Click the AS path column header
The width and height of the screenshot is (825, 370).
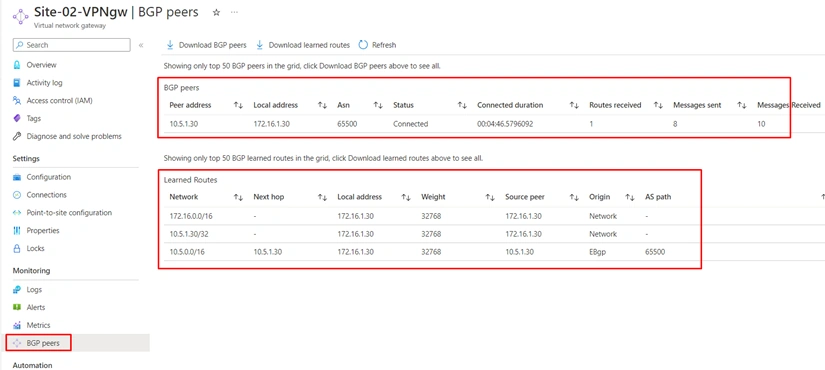click(658, 197)
